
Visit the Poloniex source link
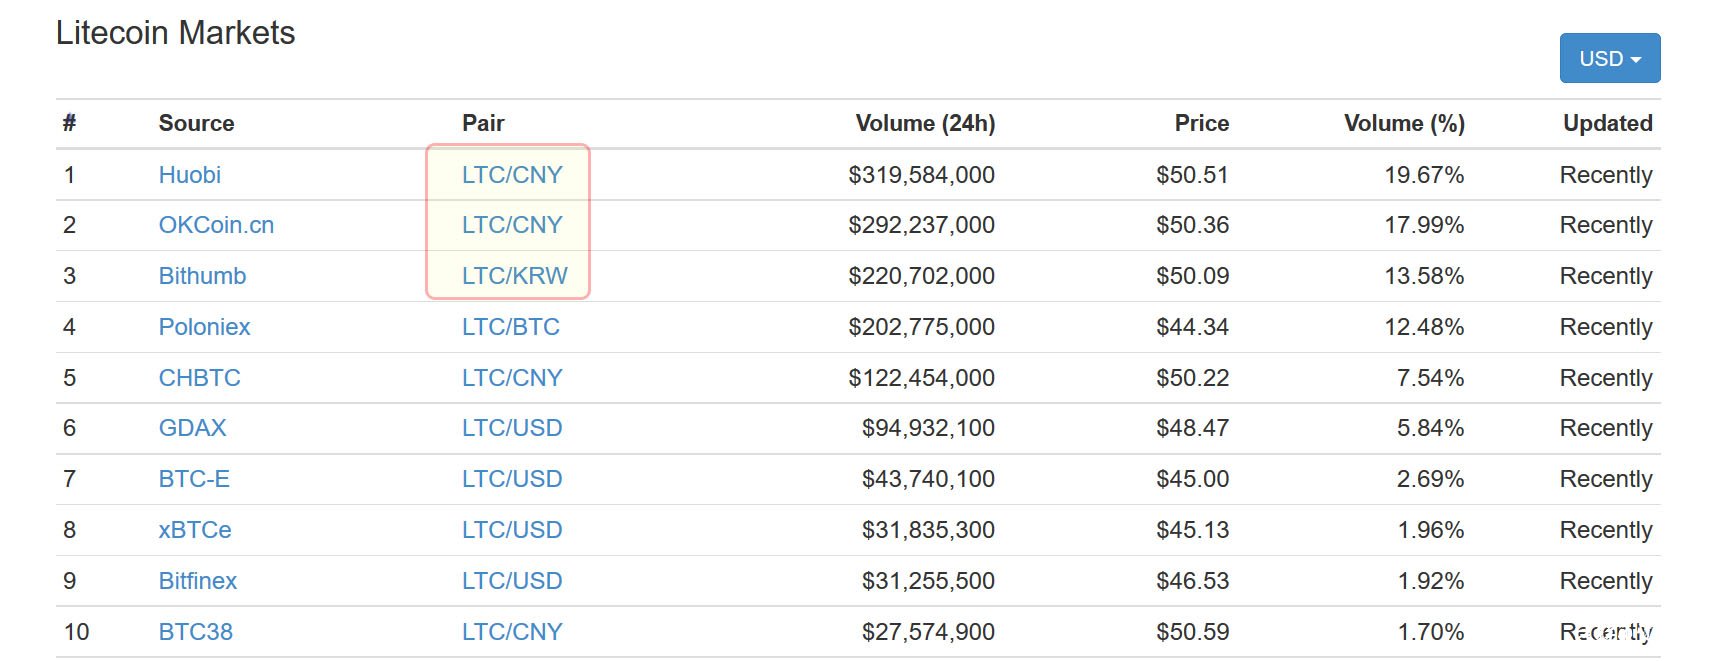[x=204, y=327]
